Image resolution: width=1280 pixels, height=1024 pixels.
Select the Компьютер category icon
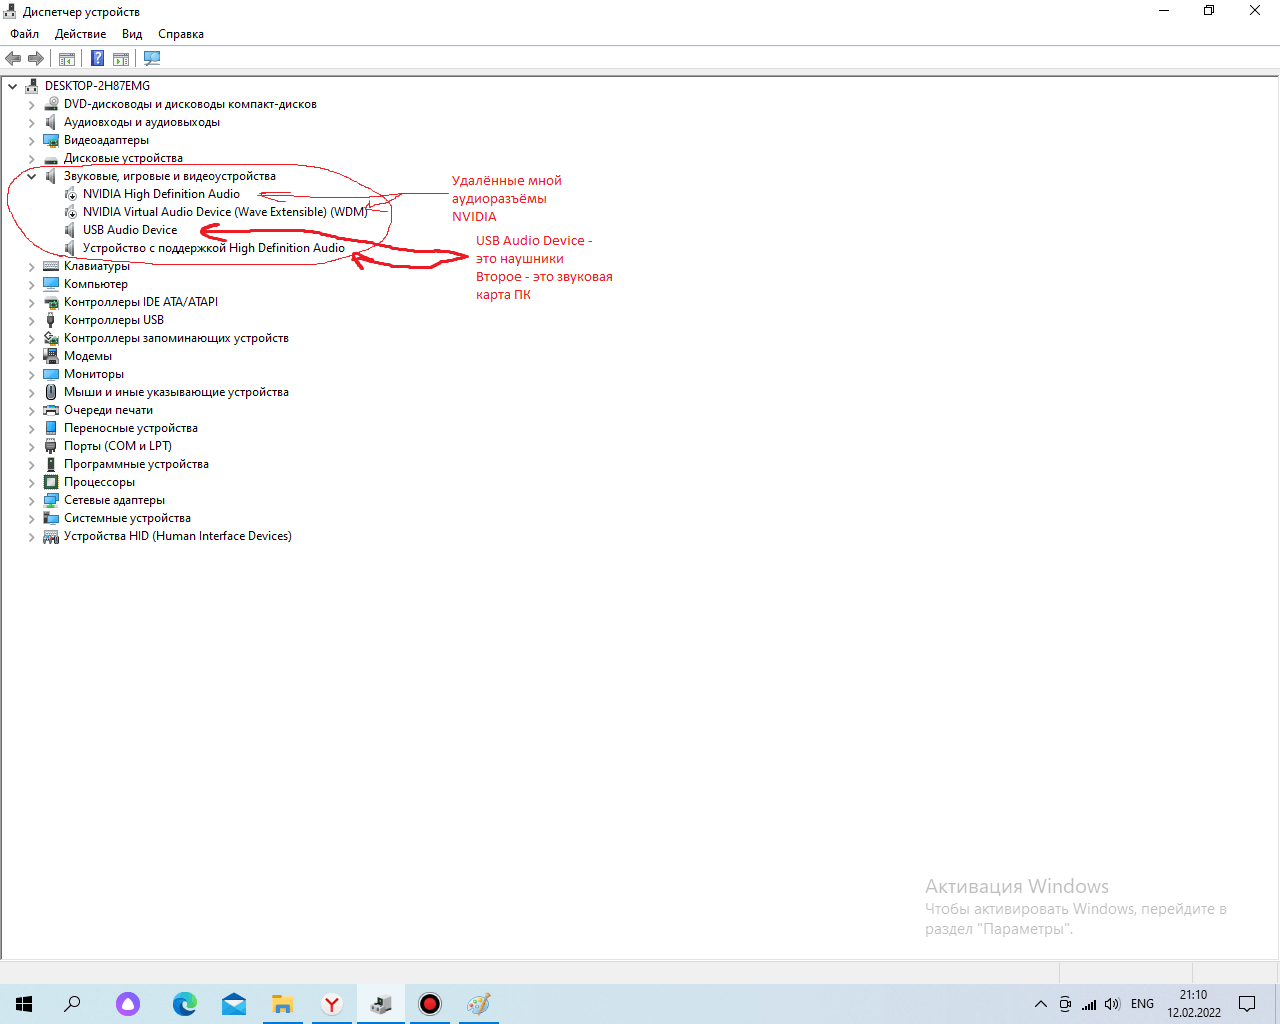pyautogui.click(x=51, y=284)
